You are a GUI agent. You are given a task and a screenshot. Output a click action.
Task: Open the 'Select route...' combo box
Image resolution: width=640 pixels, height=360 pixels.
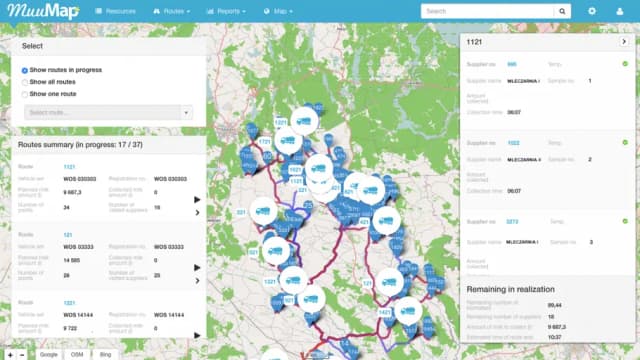[108, 112]
